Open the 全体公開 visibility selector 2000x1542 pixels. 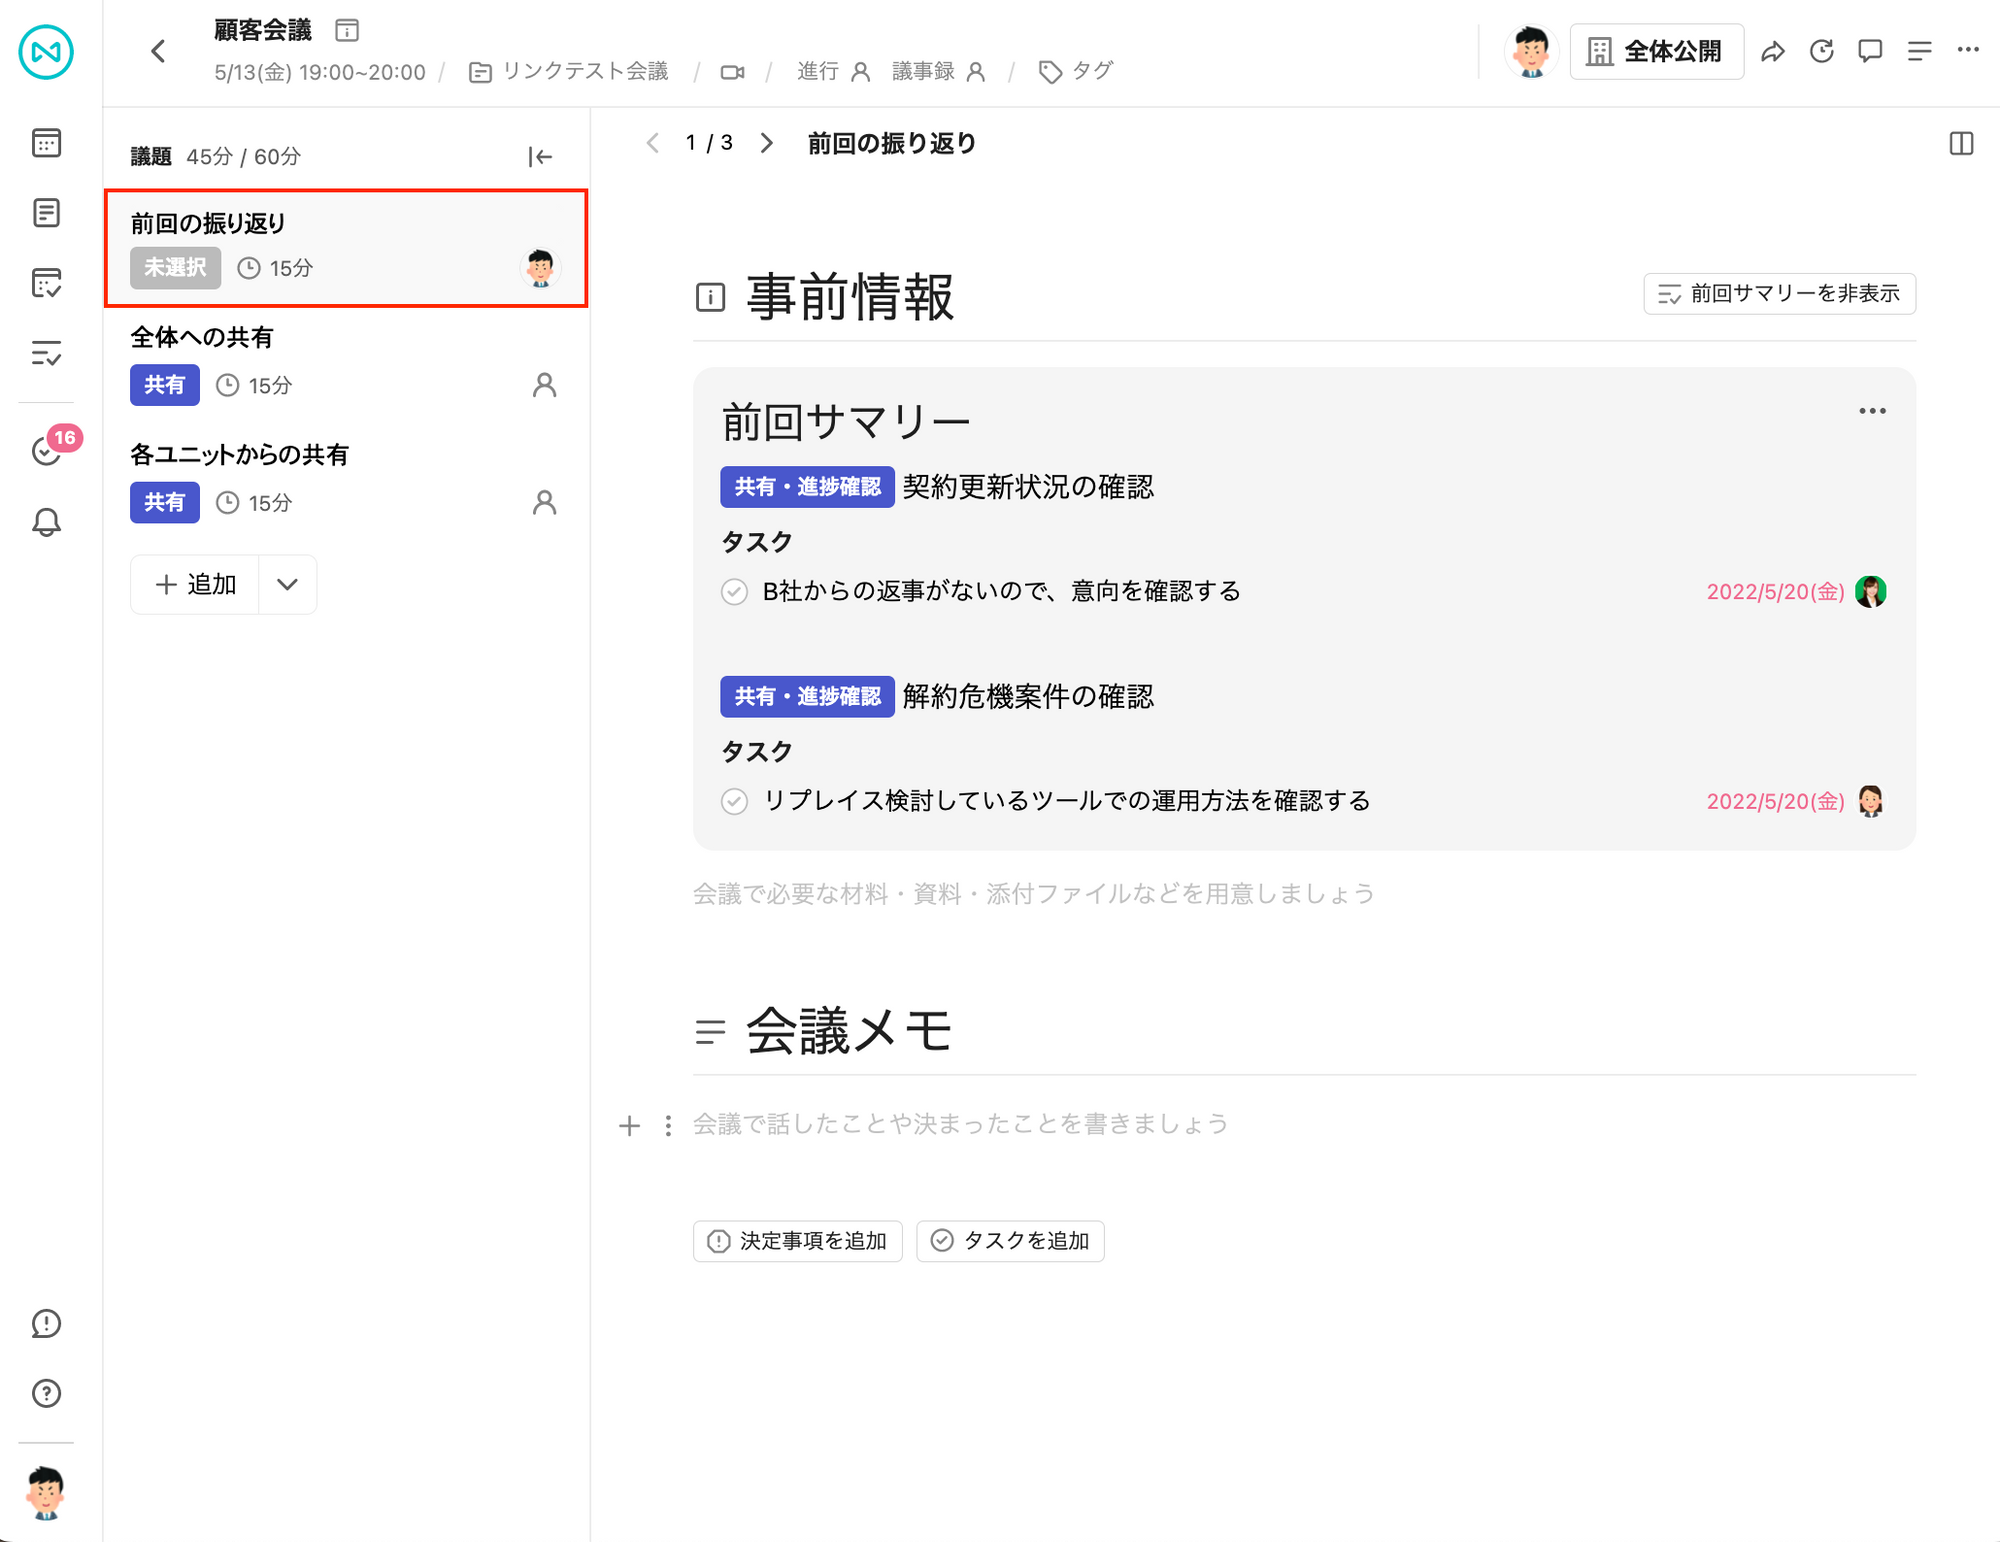pyautogui.click(x=1657, y=51)
